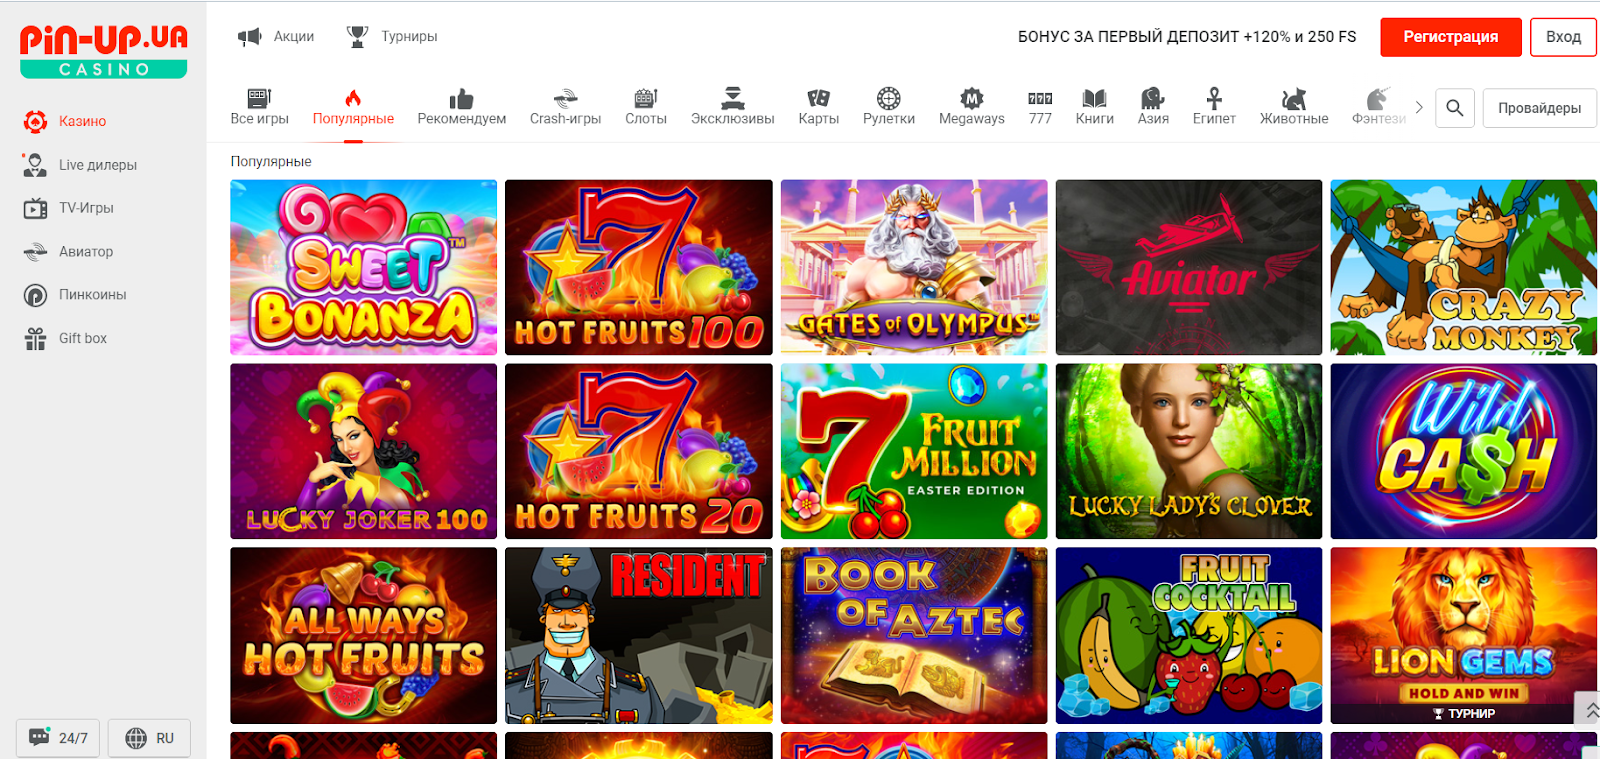
Task: Open the Sweet Bonanza game thumbnail
Action: 363,267
